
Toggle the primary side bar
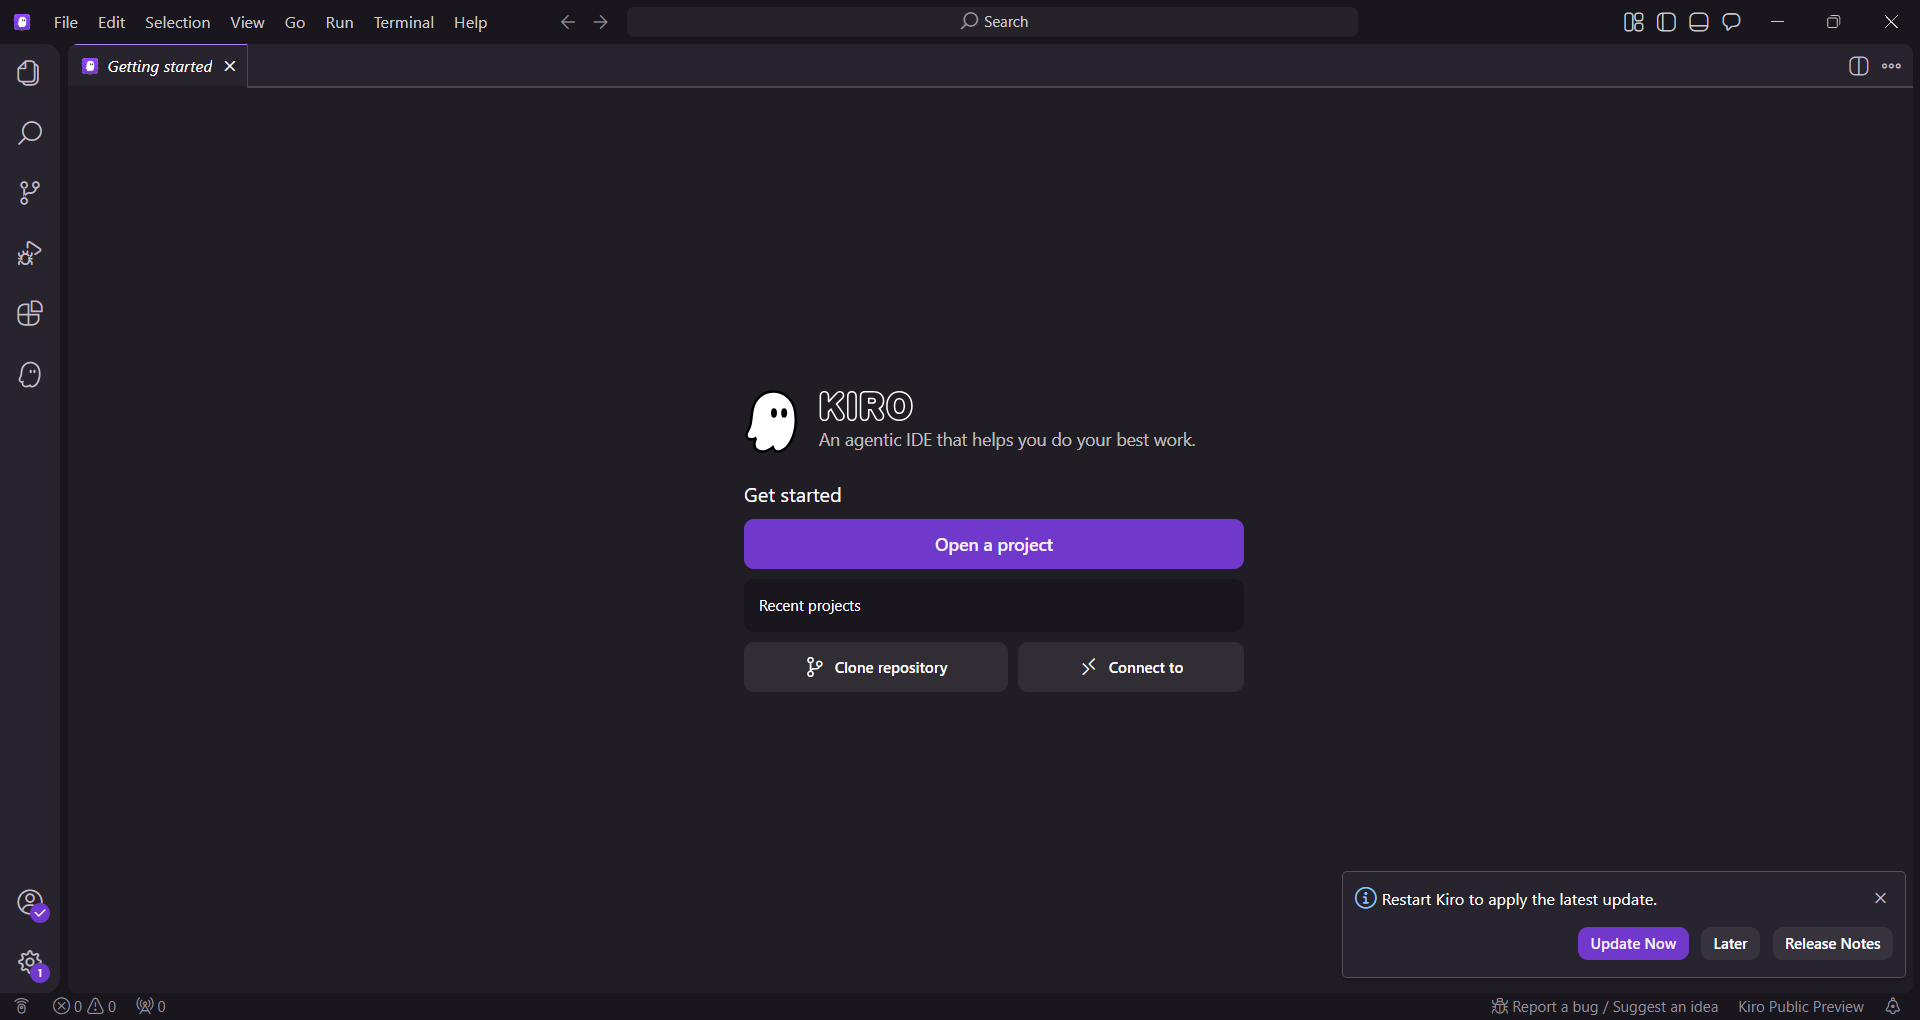pos(1666,22)
